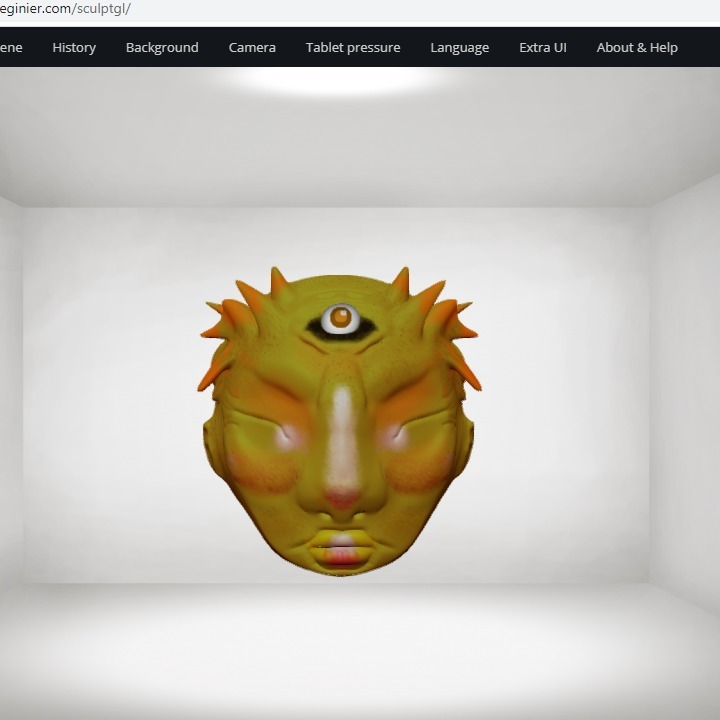Open the About & Help menu

pyautogui.click(x=637, y=48)
